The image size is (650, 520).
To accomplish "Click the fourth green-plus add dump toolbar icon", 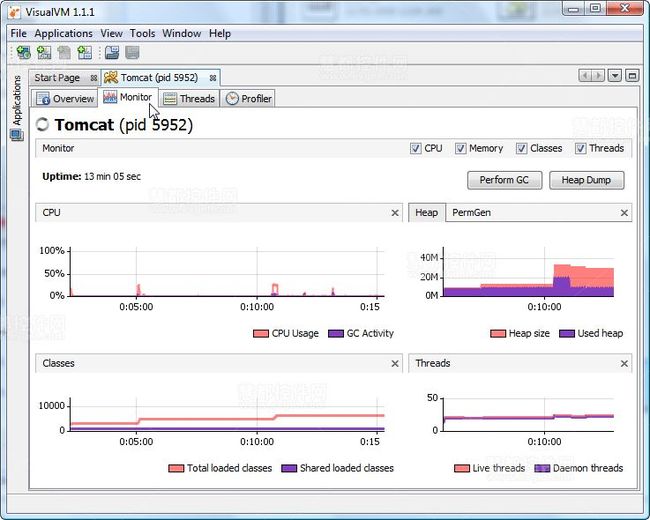I will point(85,53).
